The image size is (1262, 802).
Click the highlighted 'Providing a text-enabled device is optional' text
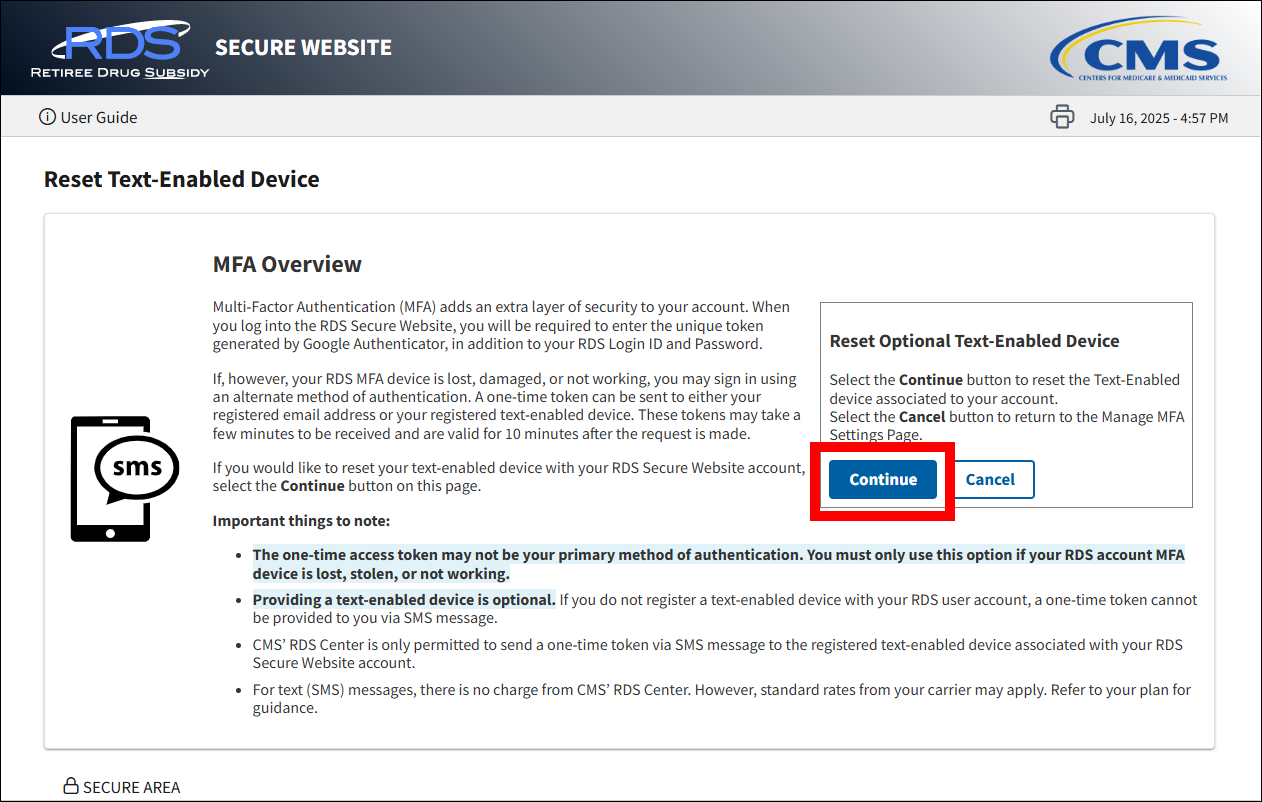pyautogui.click(x=404, y=600)
